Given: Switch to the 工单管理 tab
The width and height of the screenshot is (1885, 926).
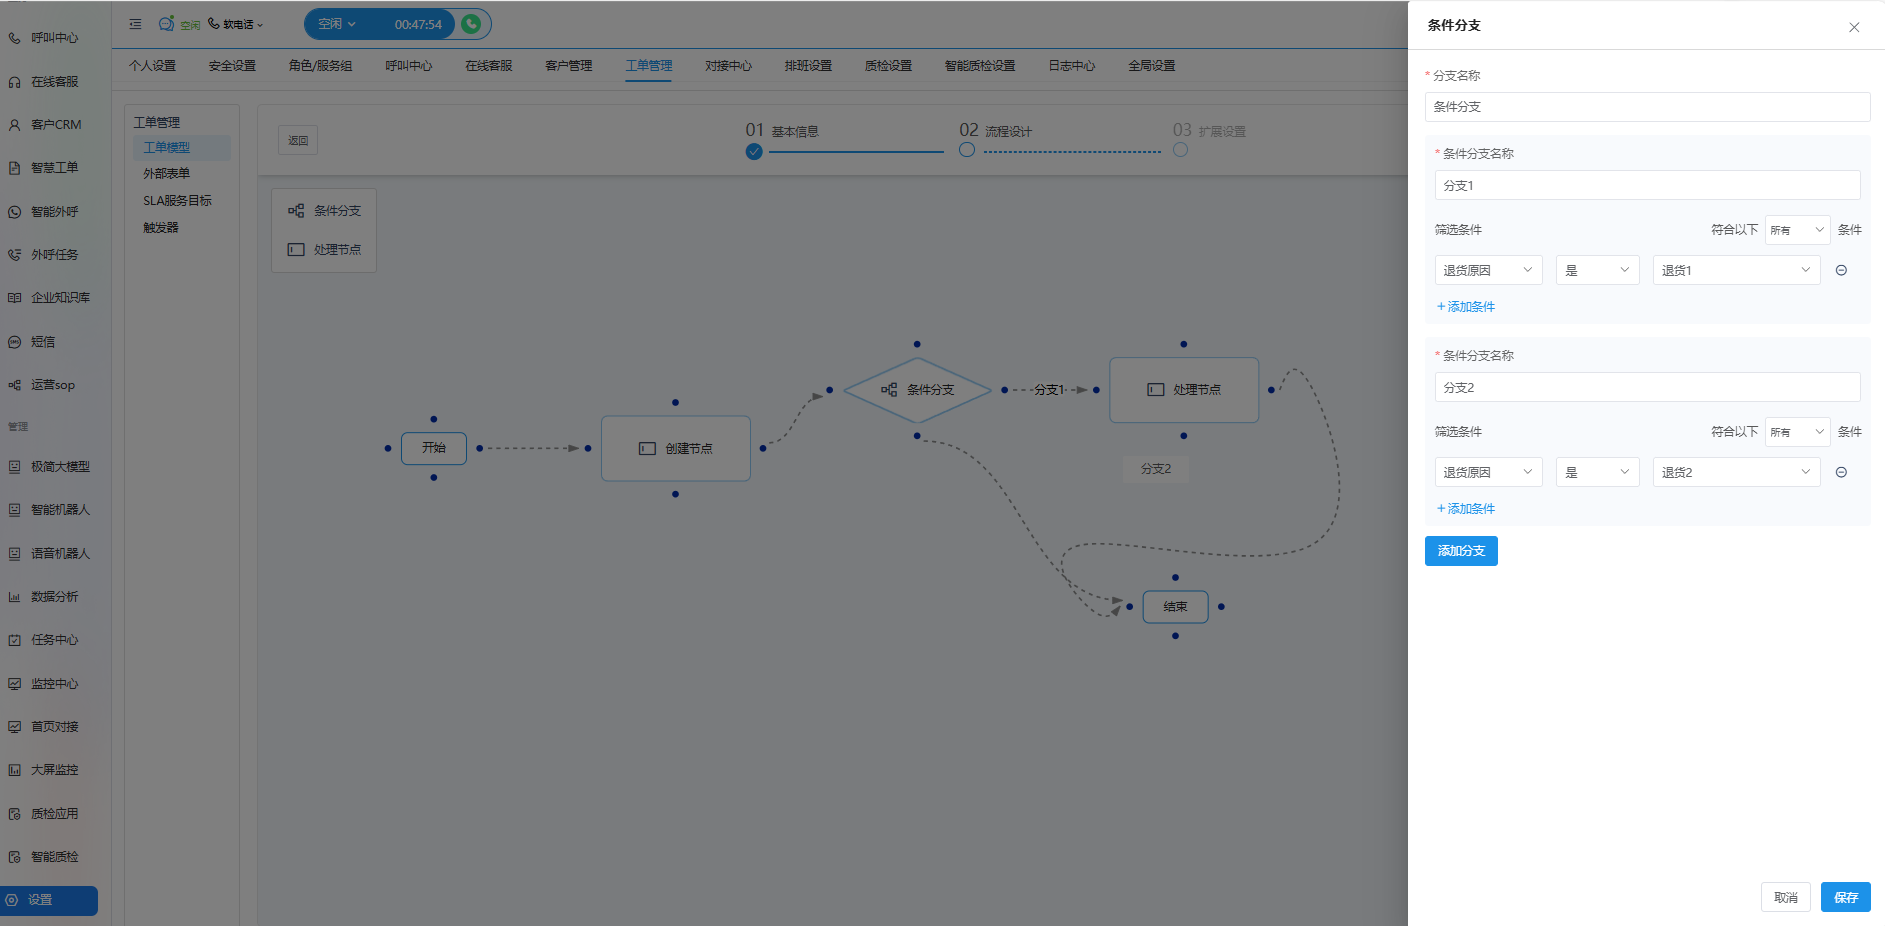Looking at the screenshot, I should (649, 66).
